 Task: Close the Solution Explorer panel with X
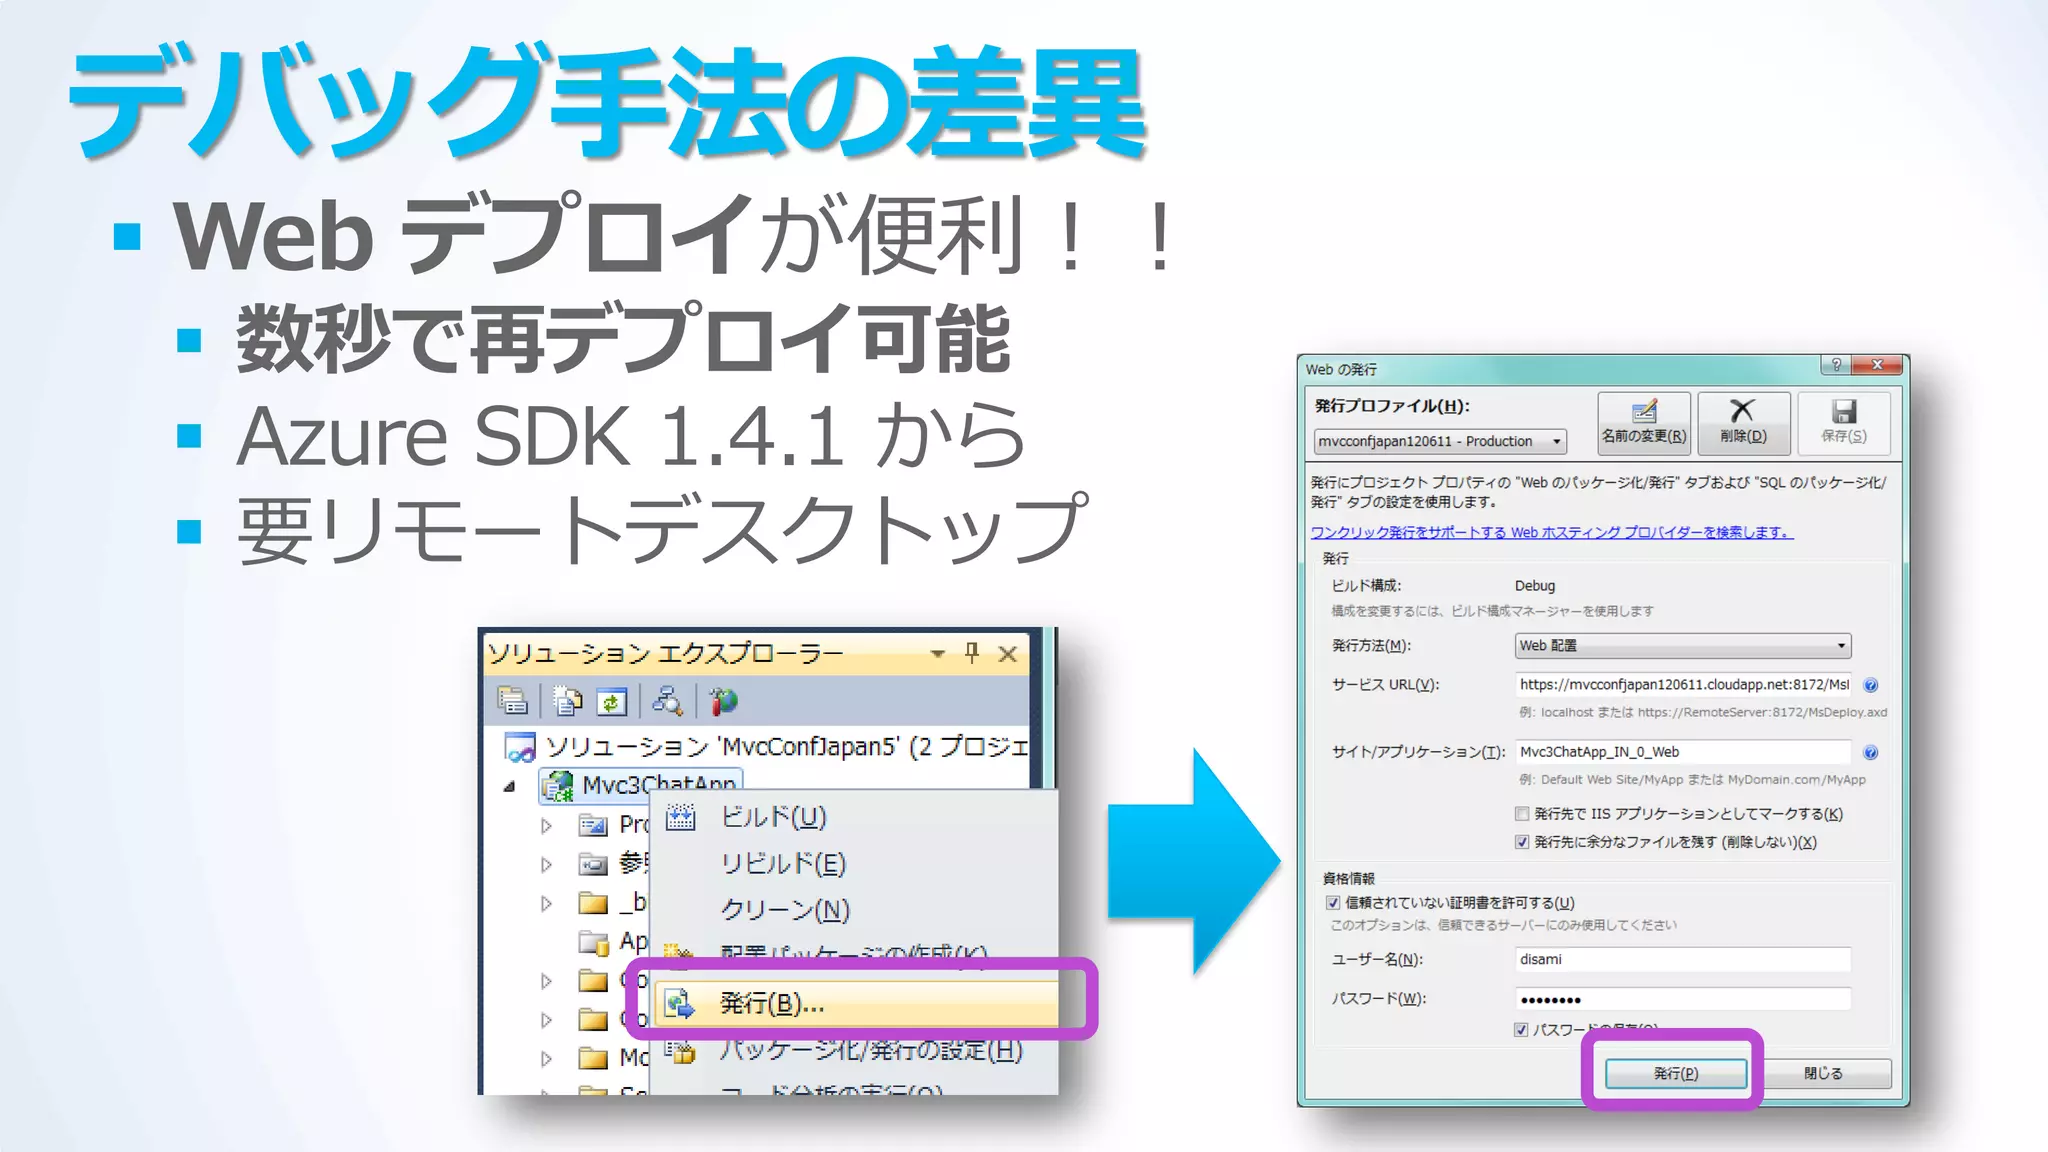(1008, 654)
